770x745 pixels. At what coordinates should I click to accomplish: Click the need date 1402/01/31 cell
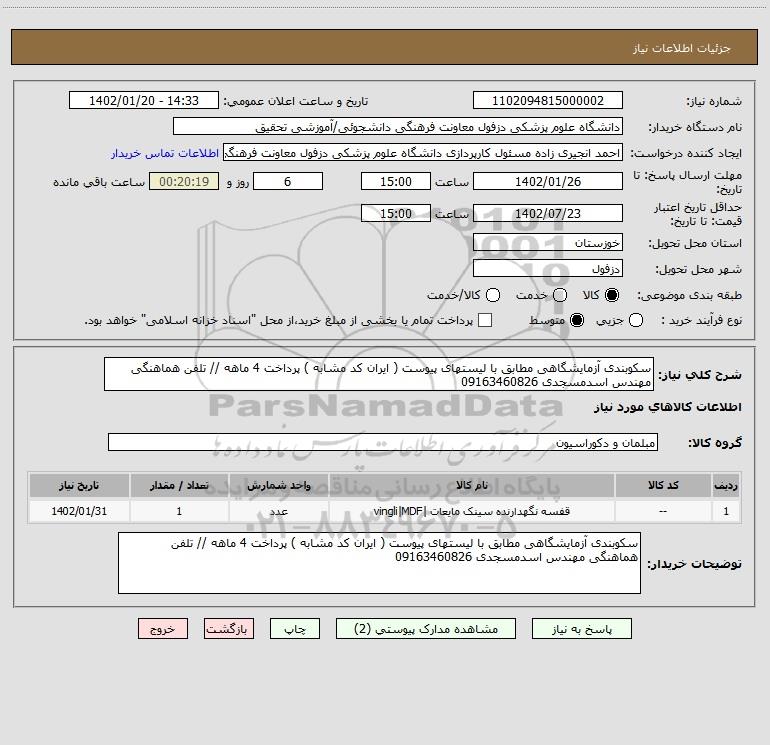[79, 511]
